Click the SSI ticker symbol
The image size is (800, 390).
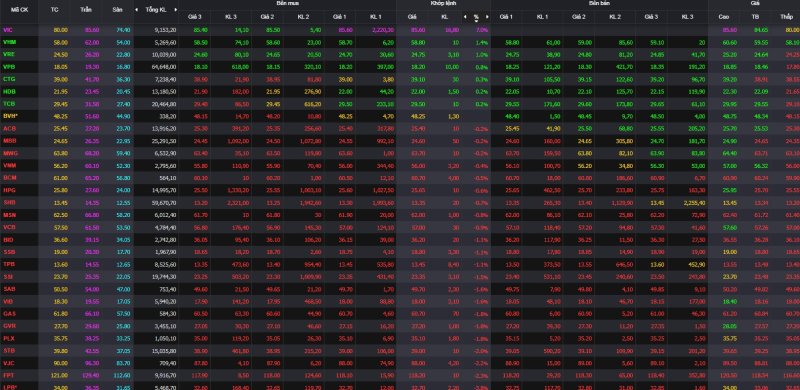pyautogui.click(x=8, y=276)
